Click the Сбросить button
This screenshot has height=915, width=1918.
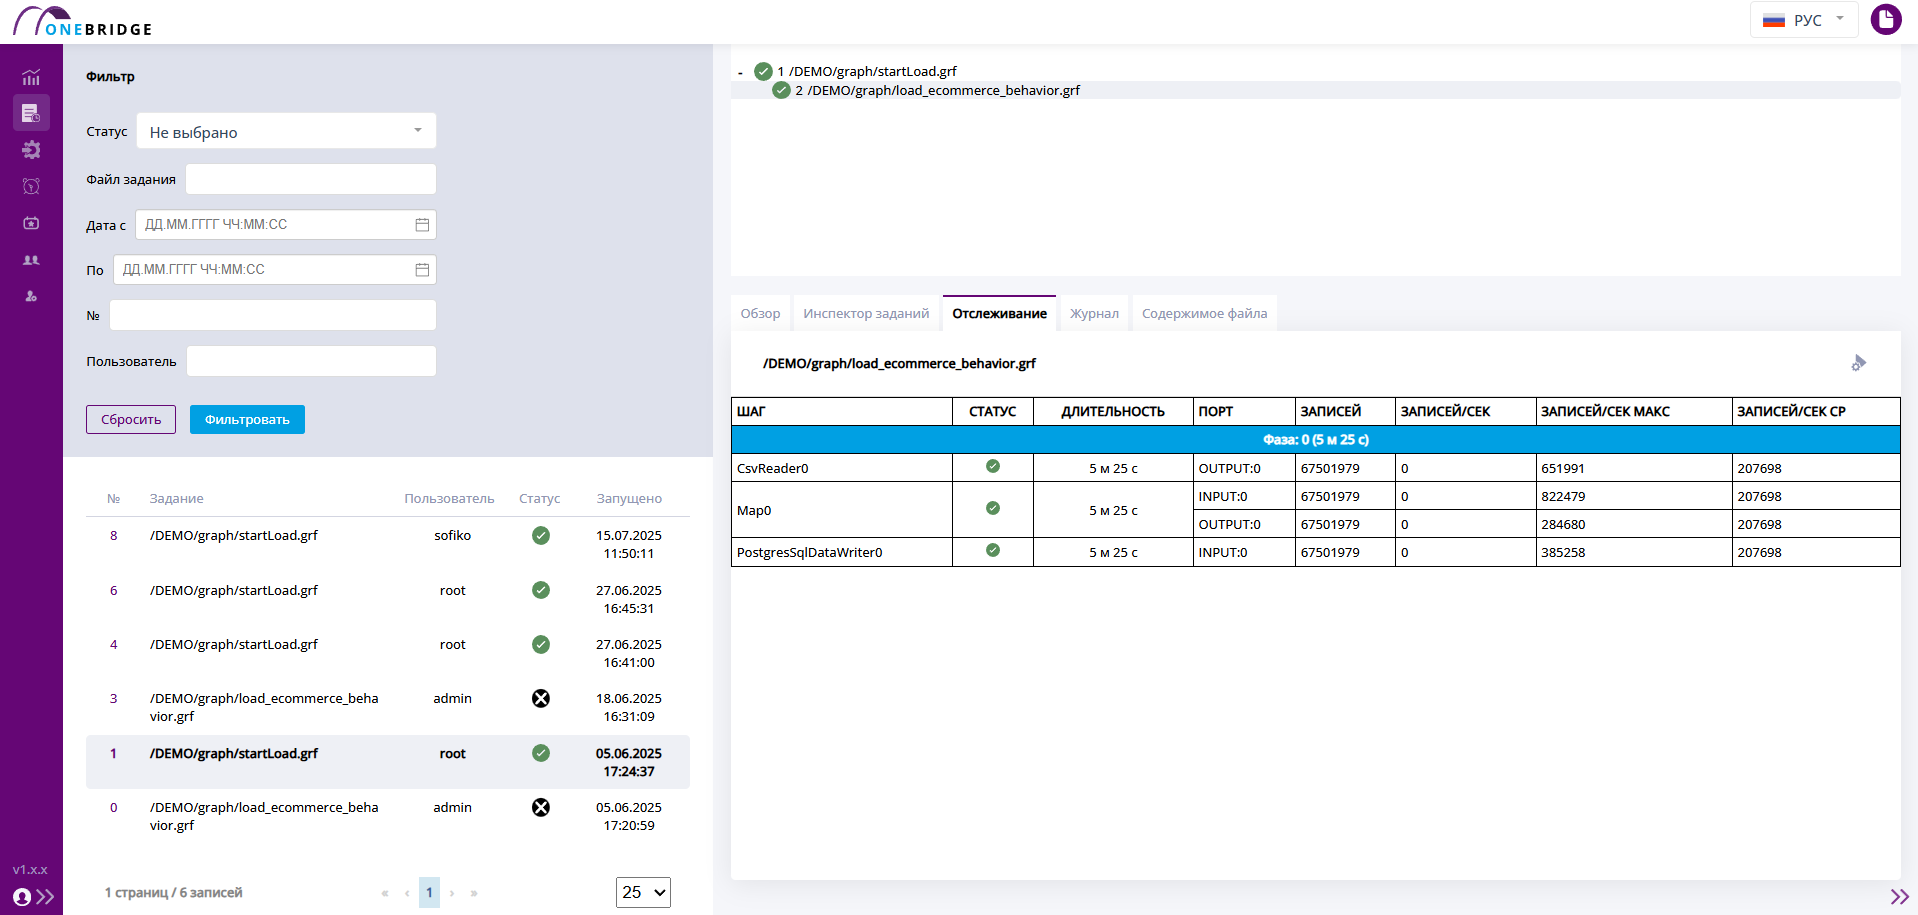point(131,419)
